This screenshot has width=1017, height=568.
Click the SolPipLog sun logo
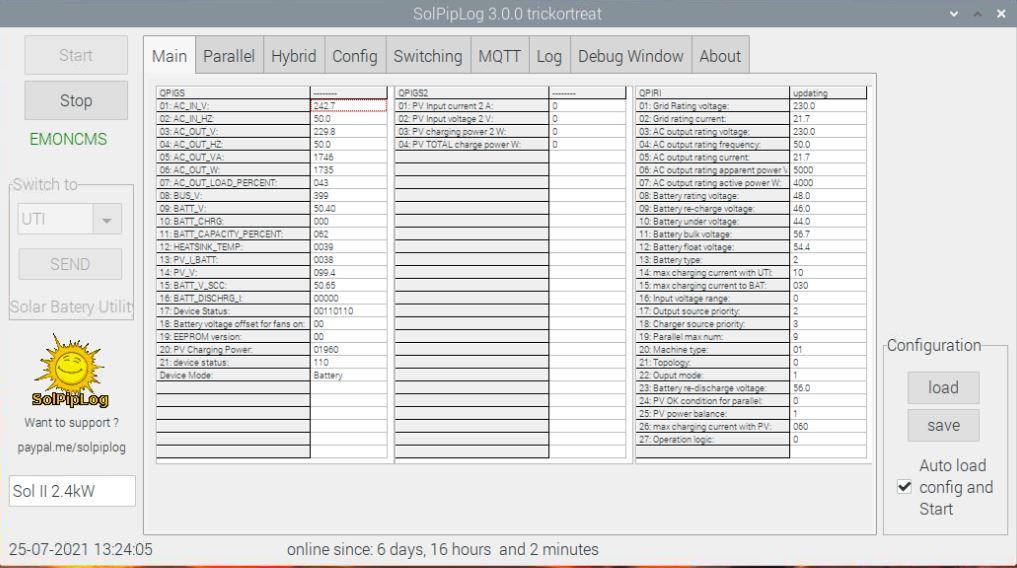[x=71, y=371]
